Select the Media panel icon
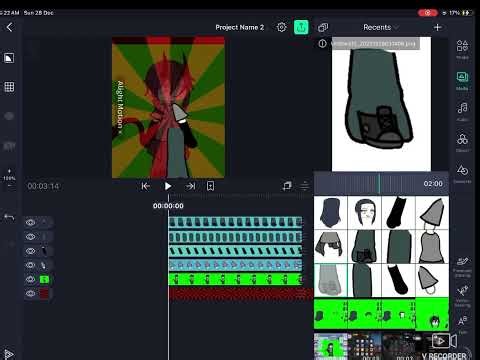The height and width of the screenshot is (360, 480). [462, 80]
